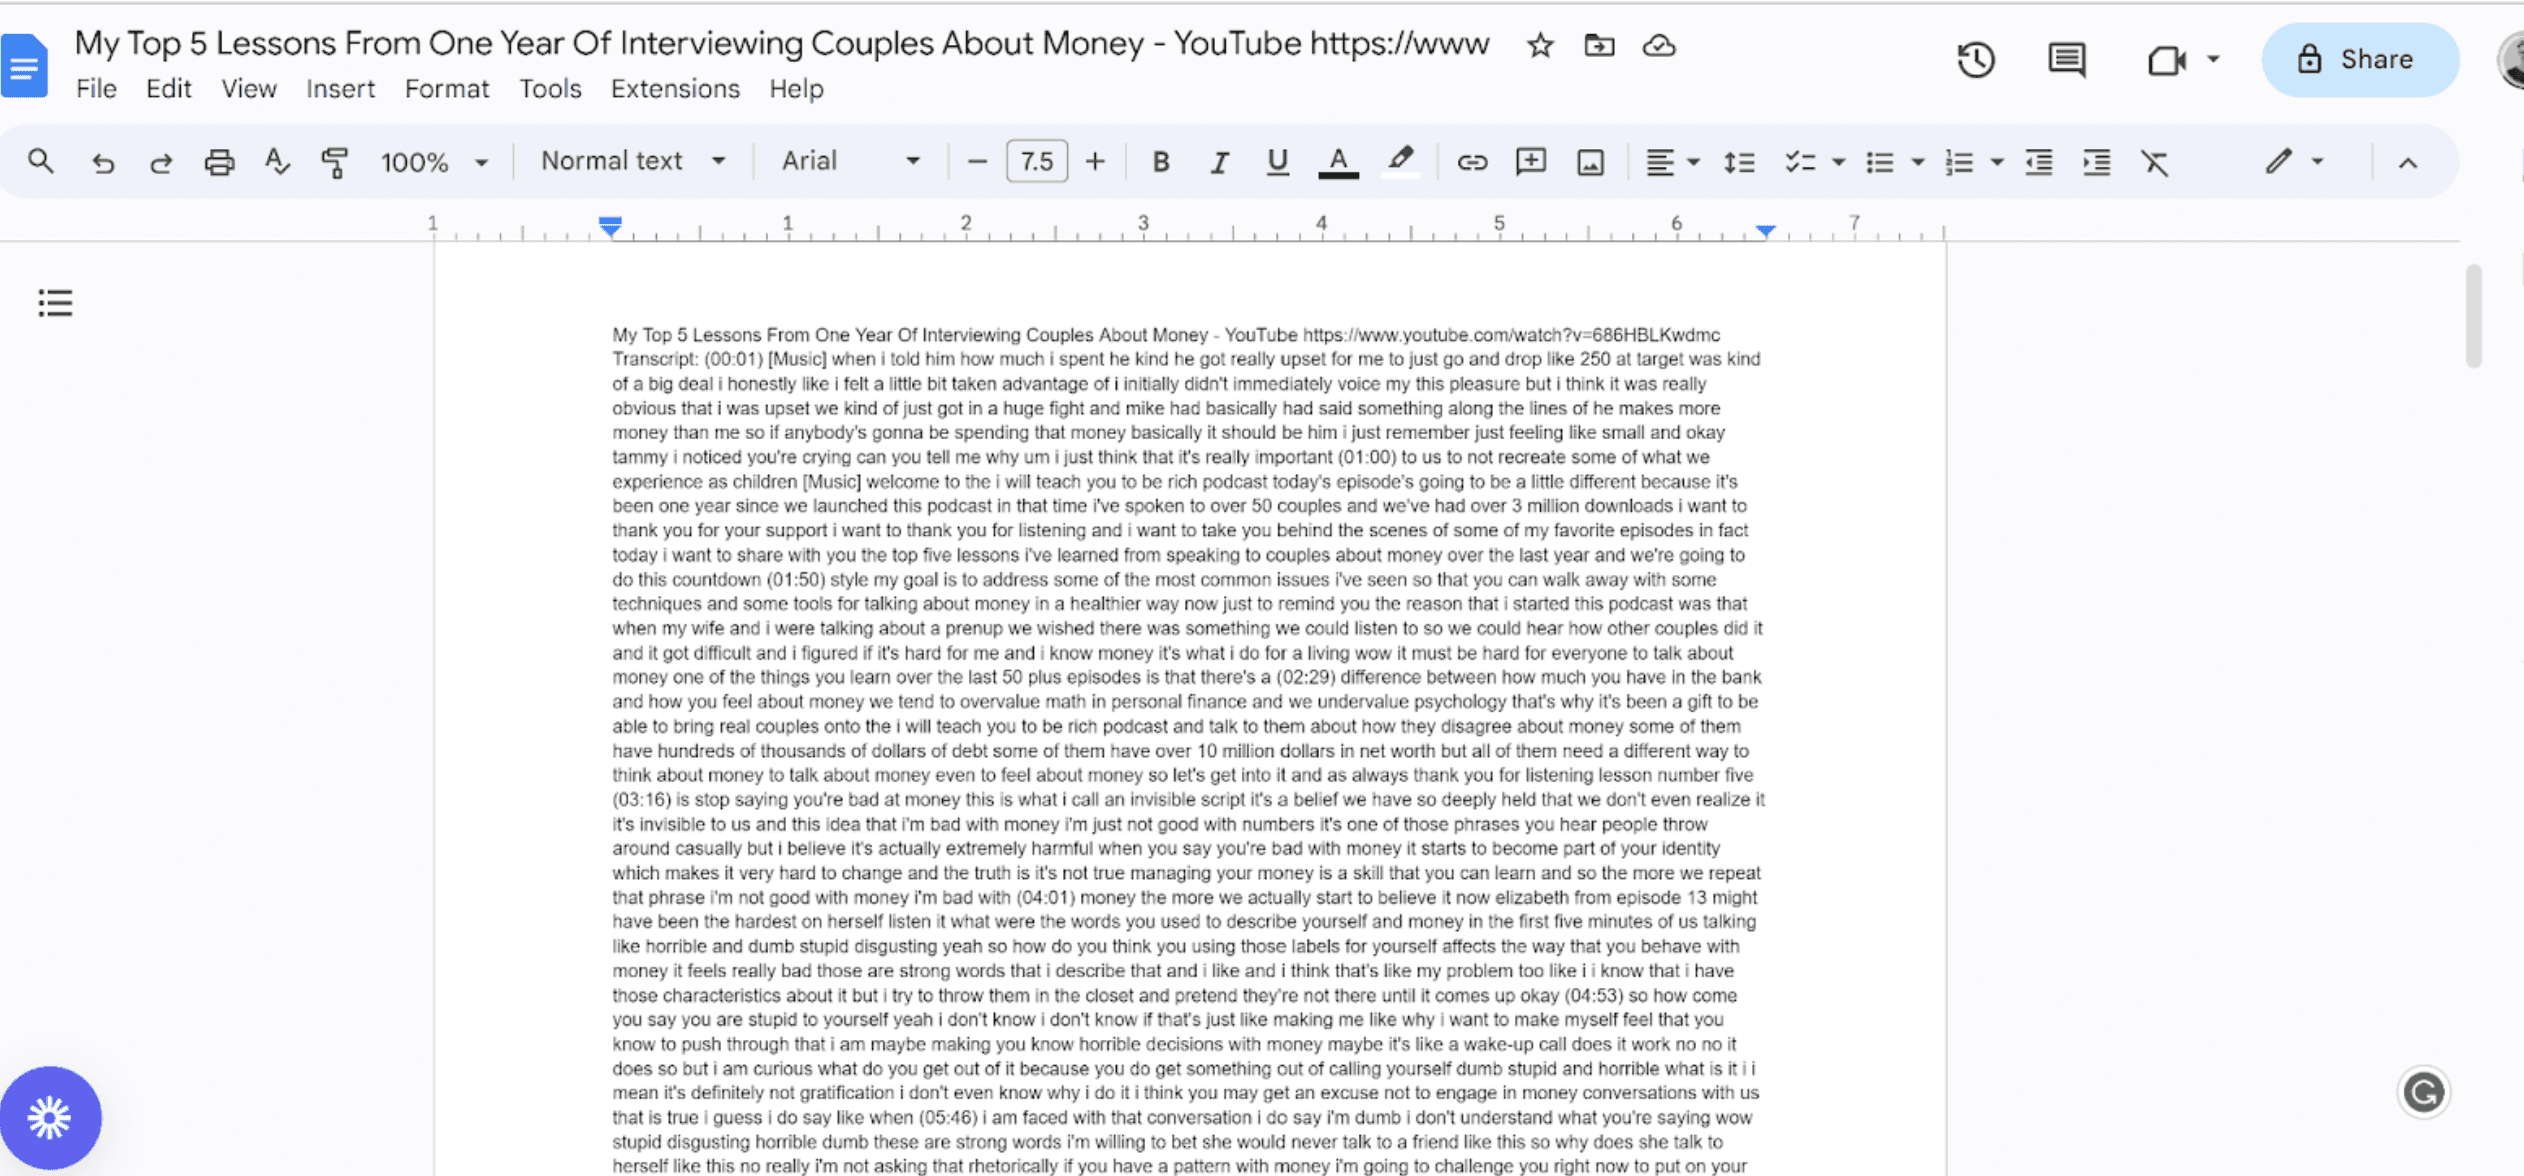Click the YouTube URL in the document
Screen dimensions: 2524x1176
click(1511, 334)
